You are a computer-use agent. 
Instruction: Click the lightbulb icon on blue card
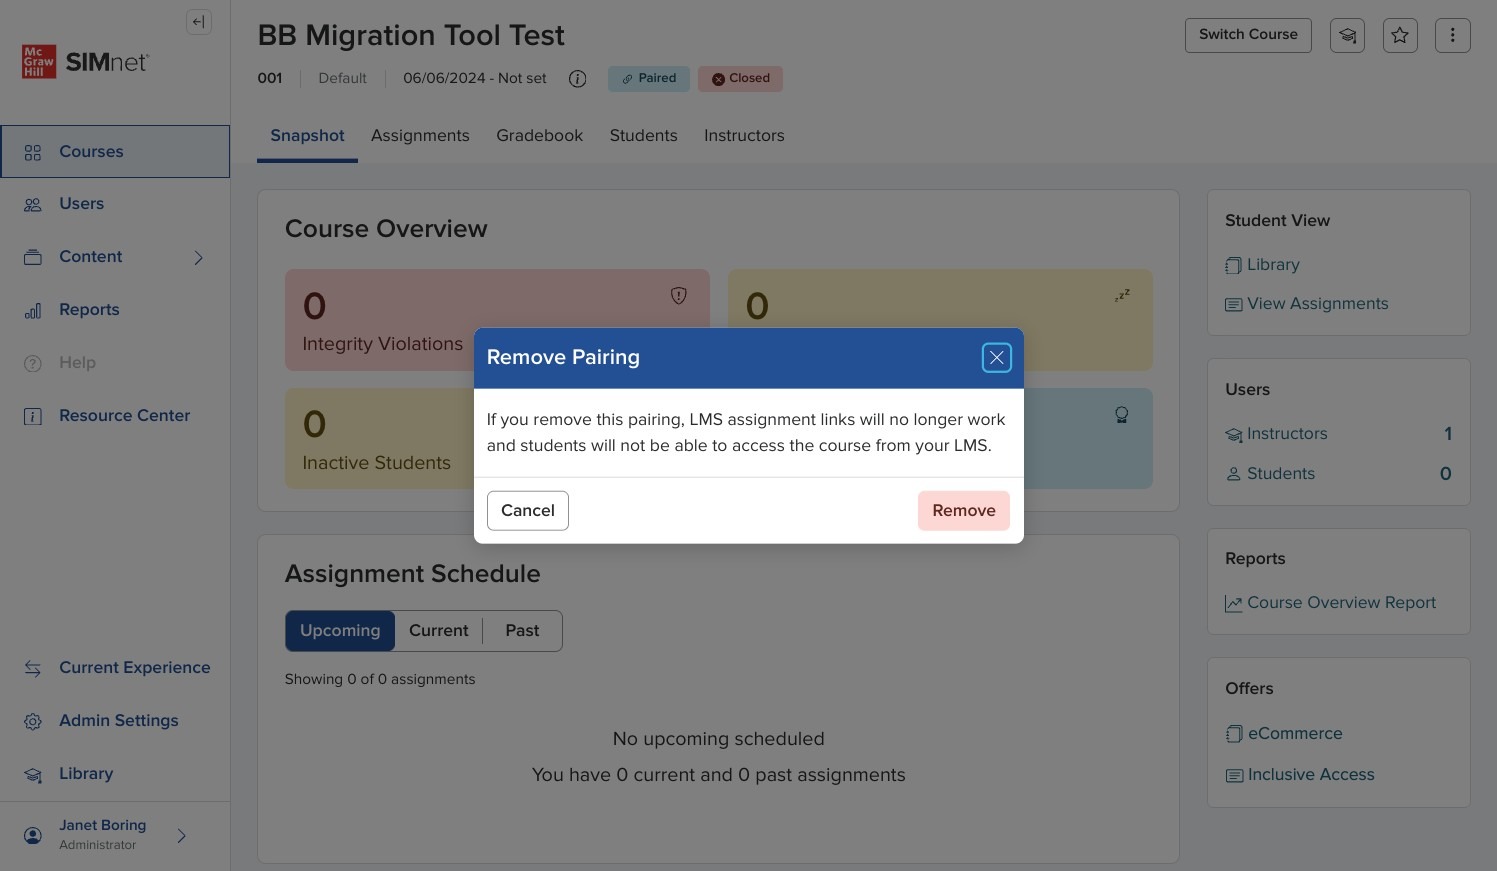pyautogui.click(x=1122, y=414)
